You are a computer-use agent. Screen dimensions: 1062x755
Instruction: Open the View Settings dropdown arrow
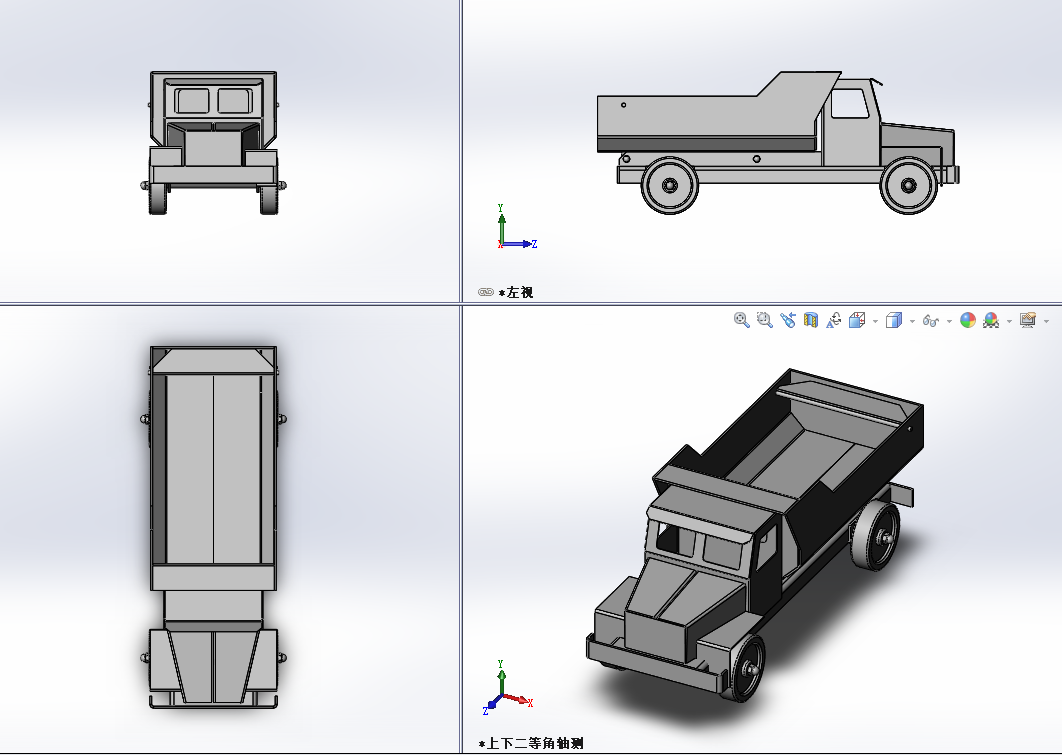click(x=1046, y=321)
